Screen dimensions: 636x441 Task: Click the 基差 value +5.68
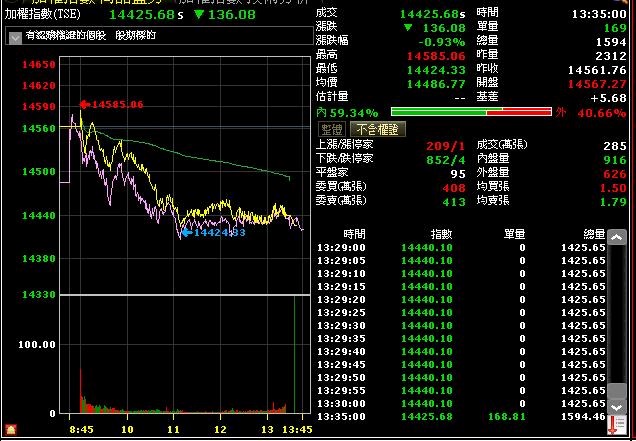click(x=608, y=98)
